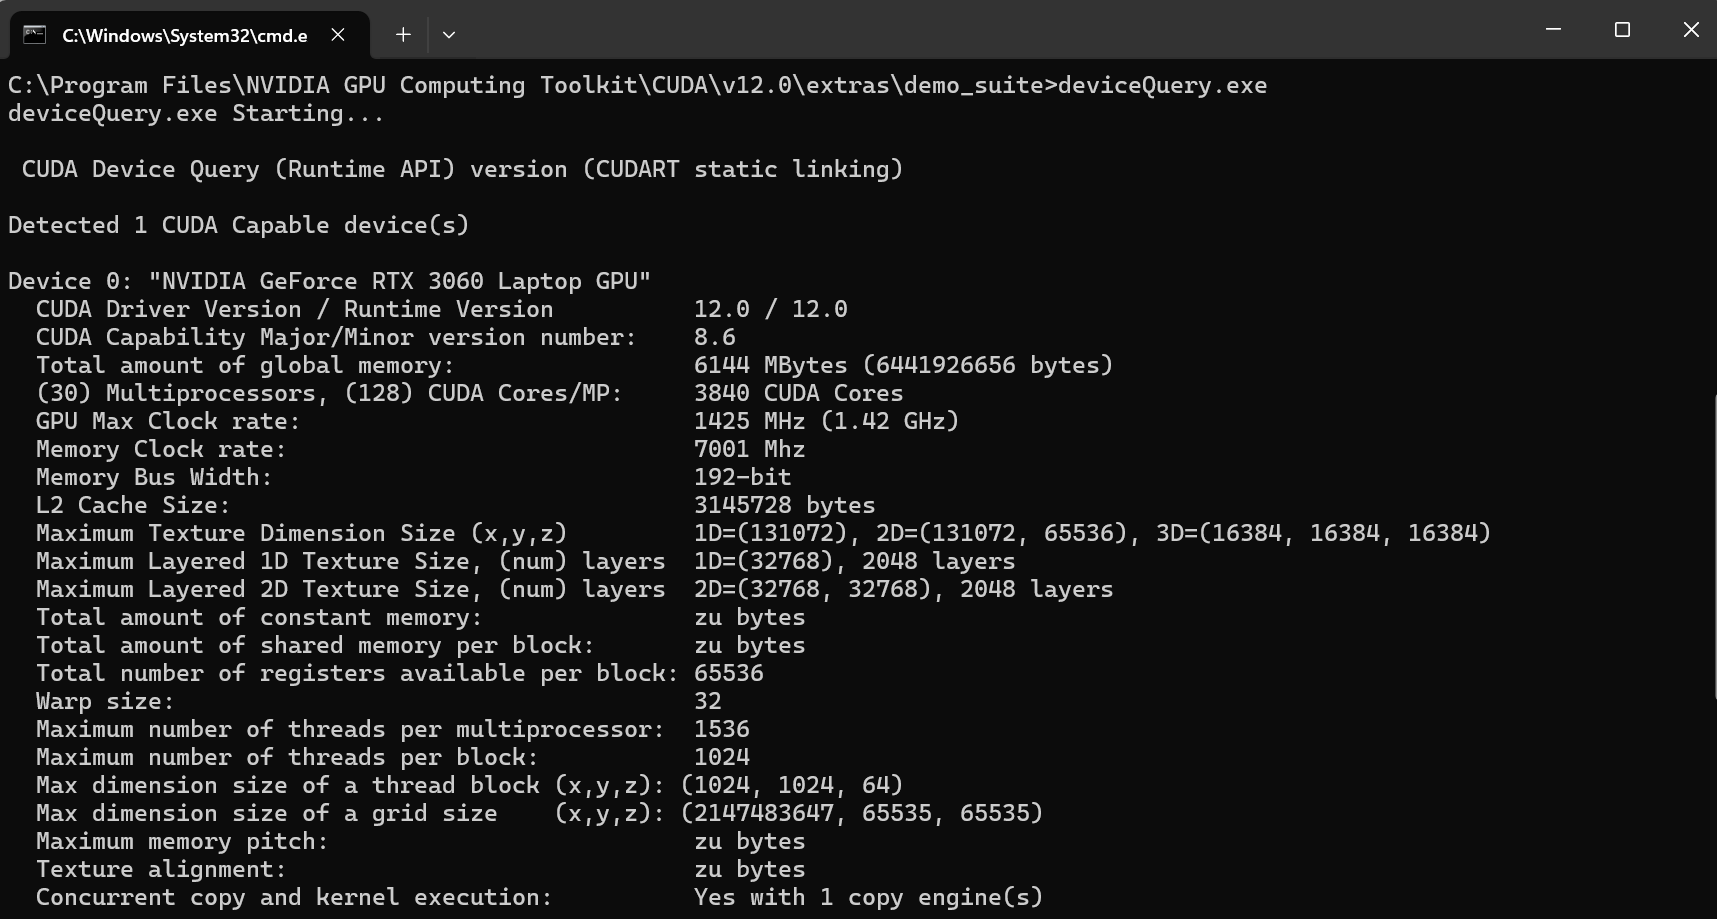
Task: Open a new terminal tab
Action: pyautogui.click(x=403, y=35)
